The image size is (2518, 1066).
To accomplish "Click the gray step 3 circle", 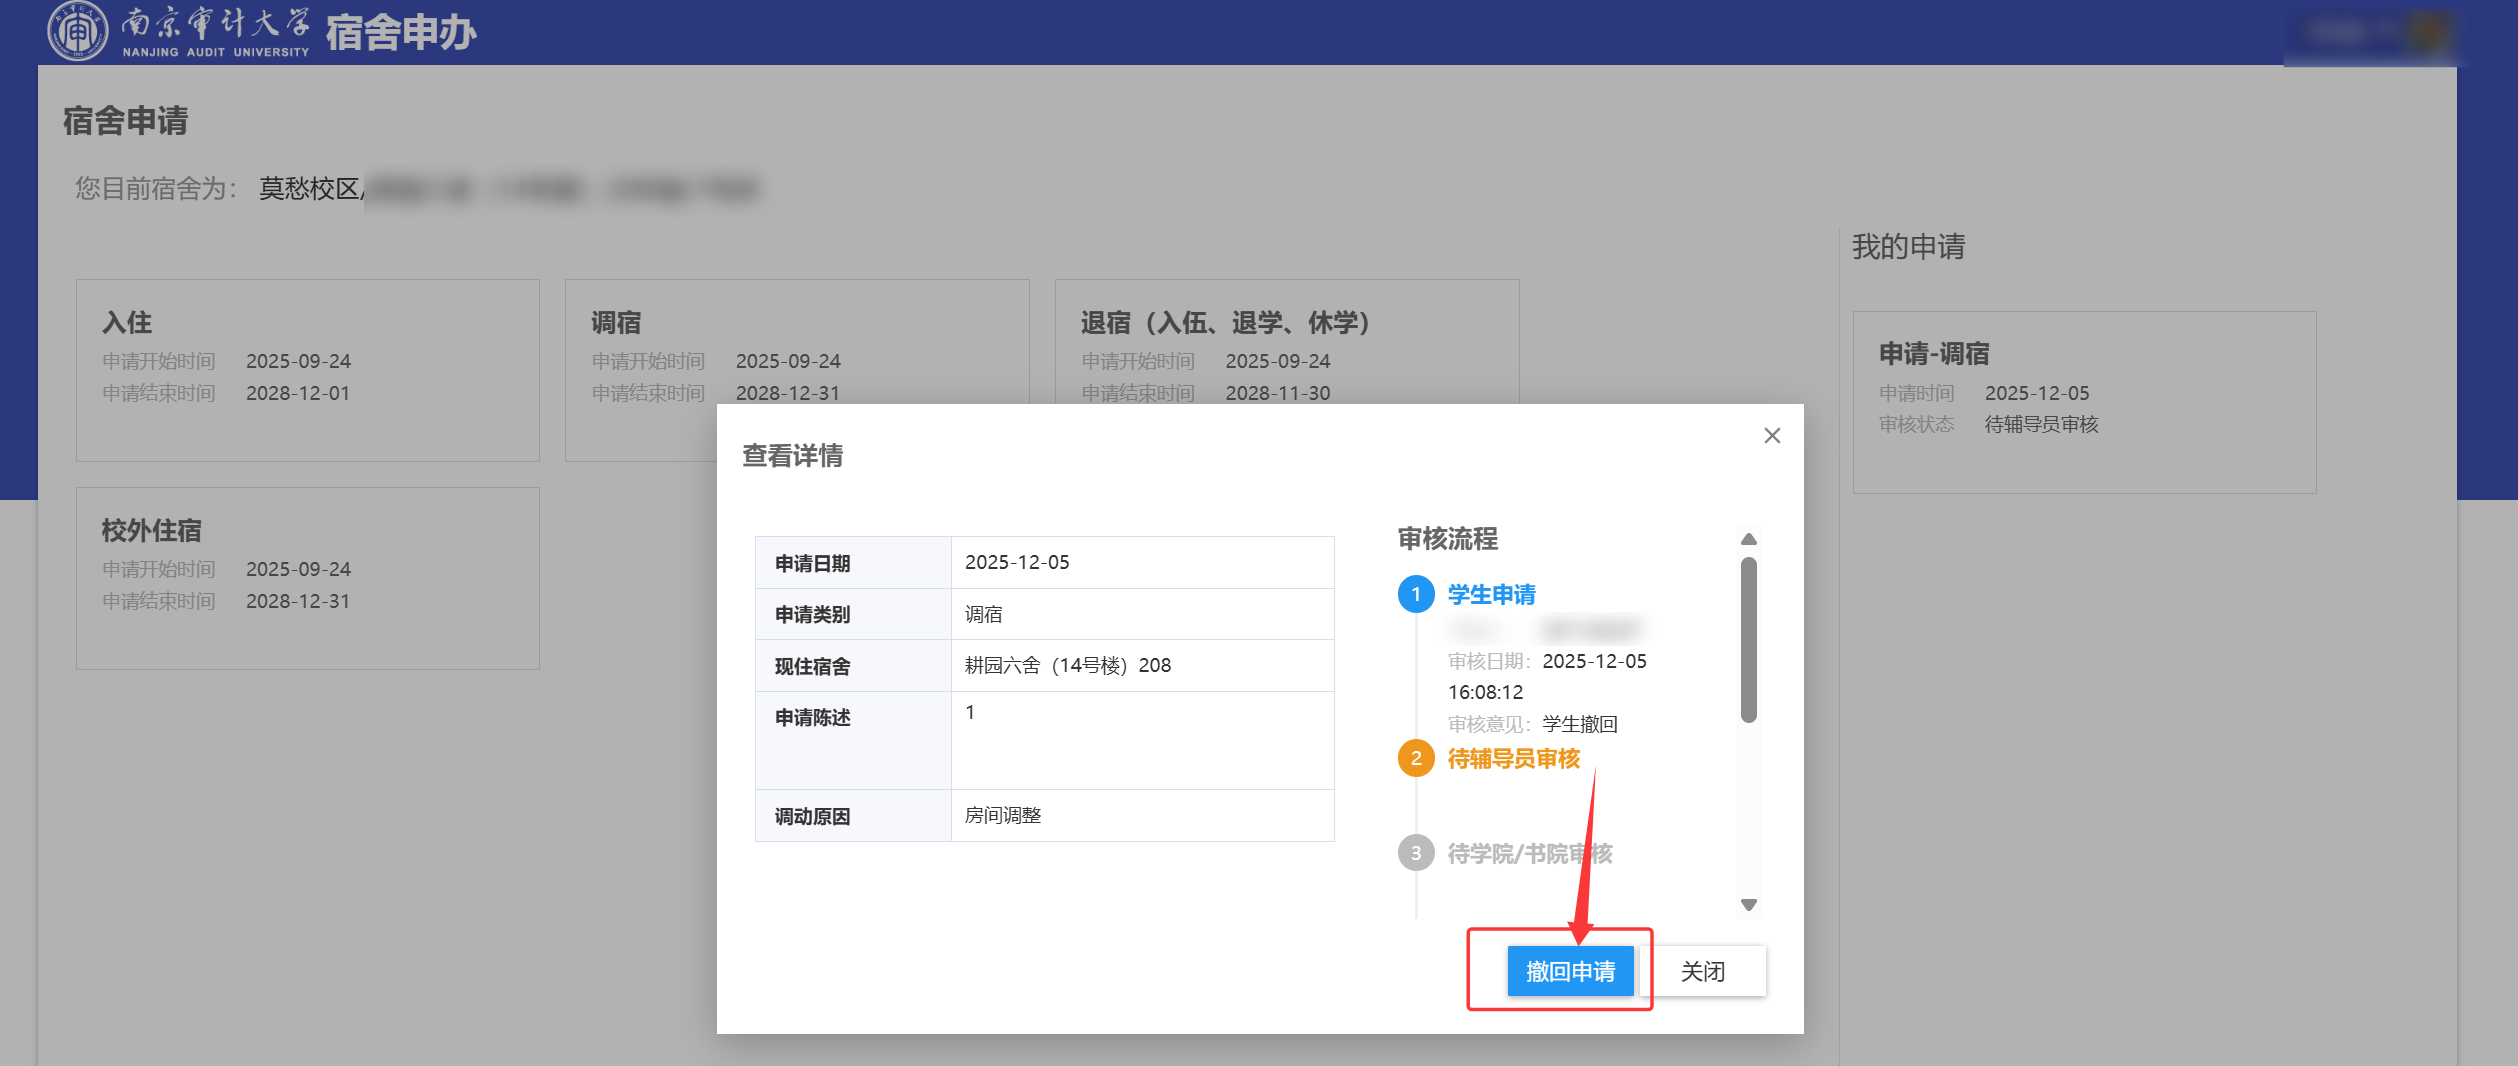I will (1415, 853).
